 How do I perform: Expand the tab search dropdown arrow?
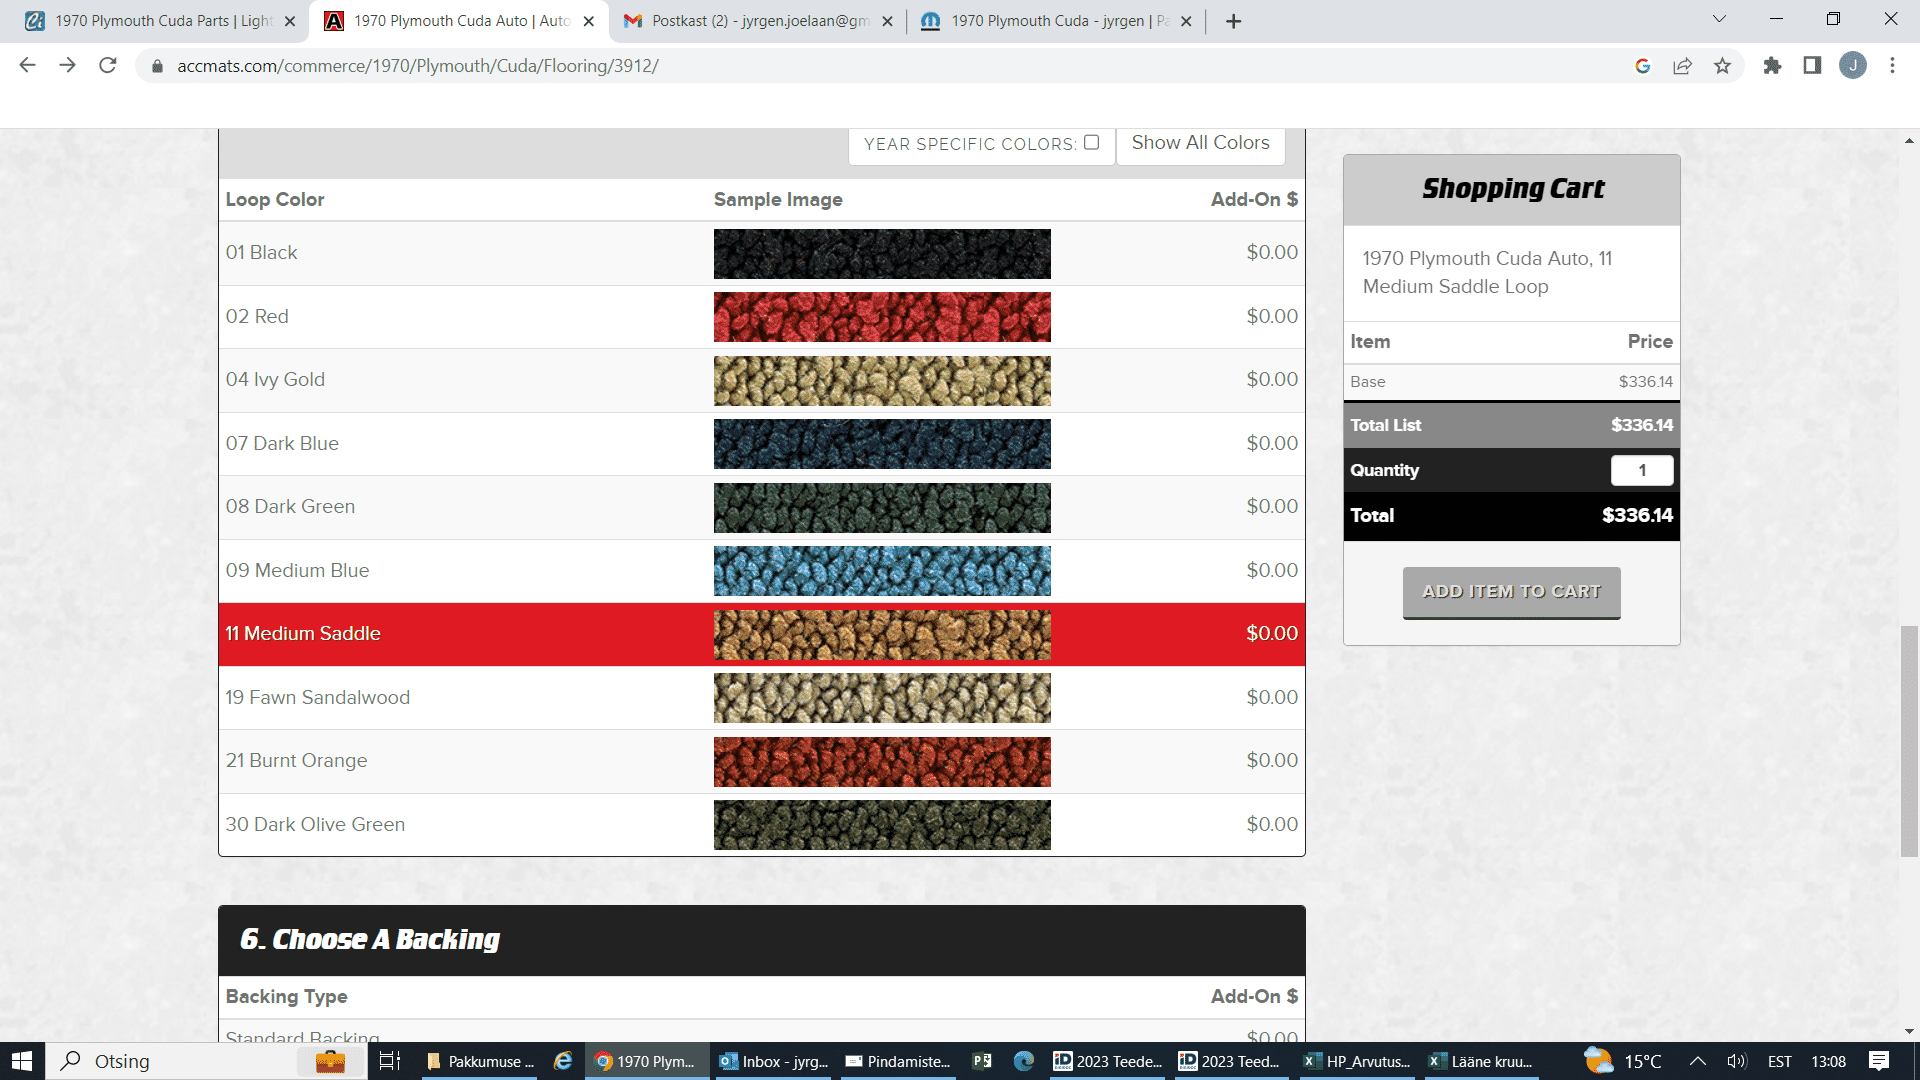(x=1719, y=20)
